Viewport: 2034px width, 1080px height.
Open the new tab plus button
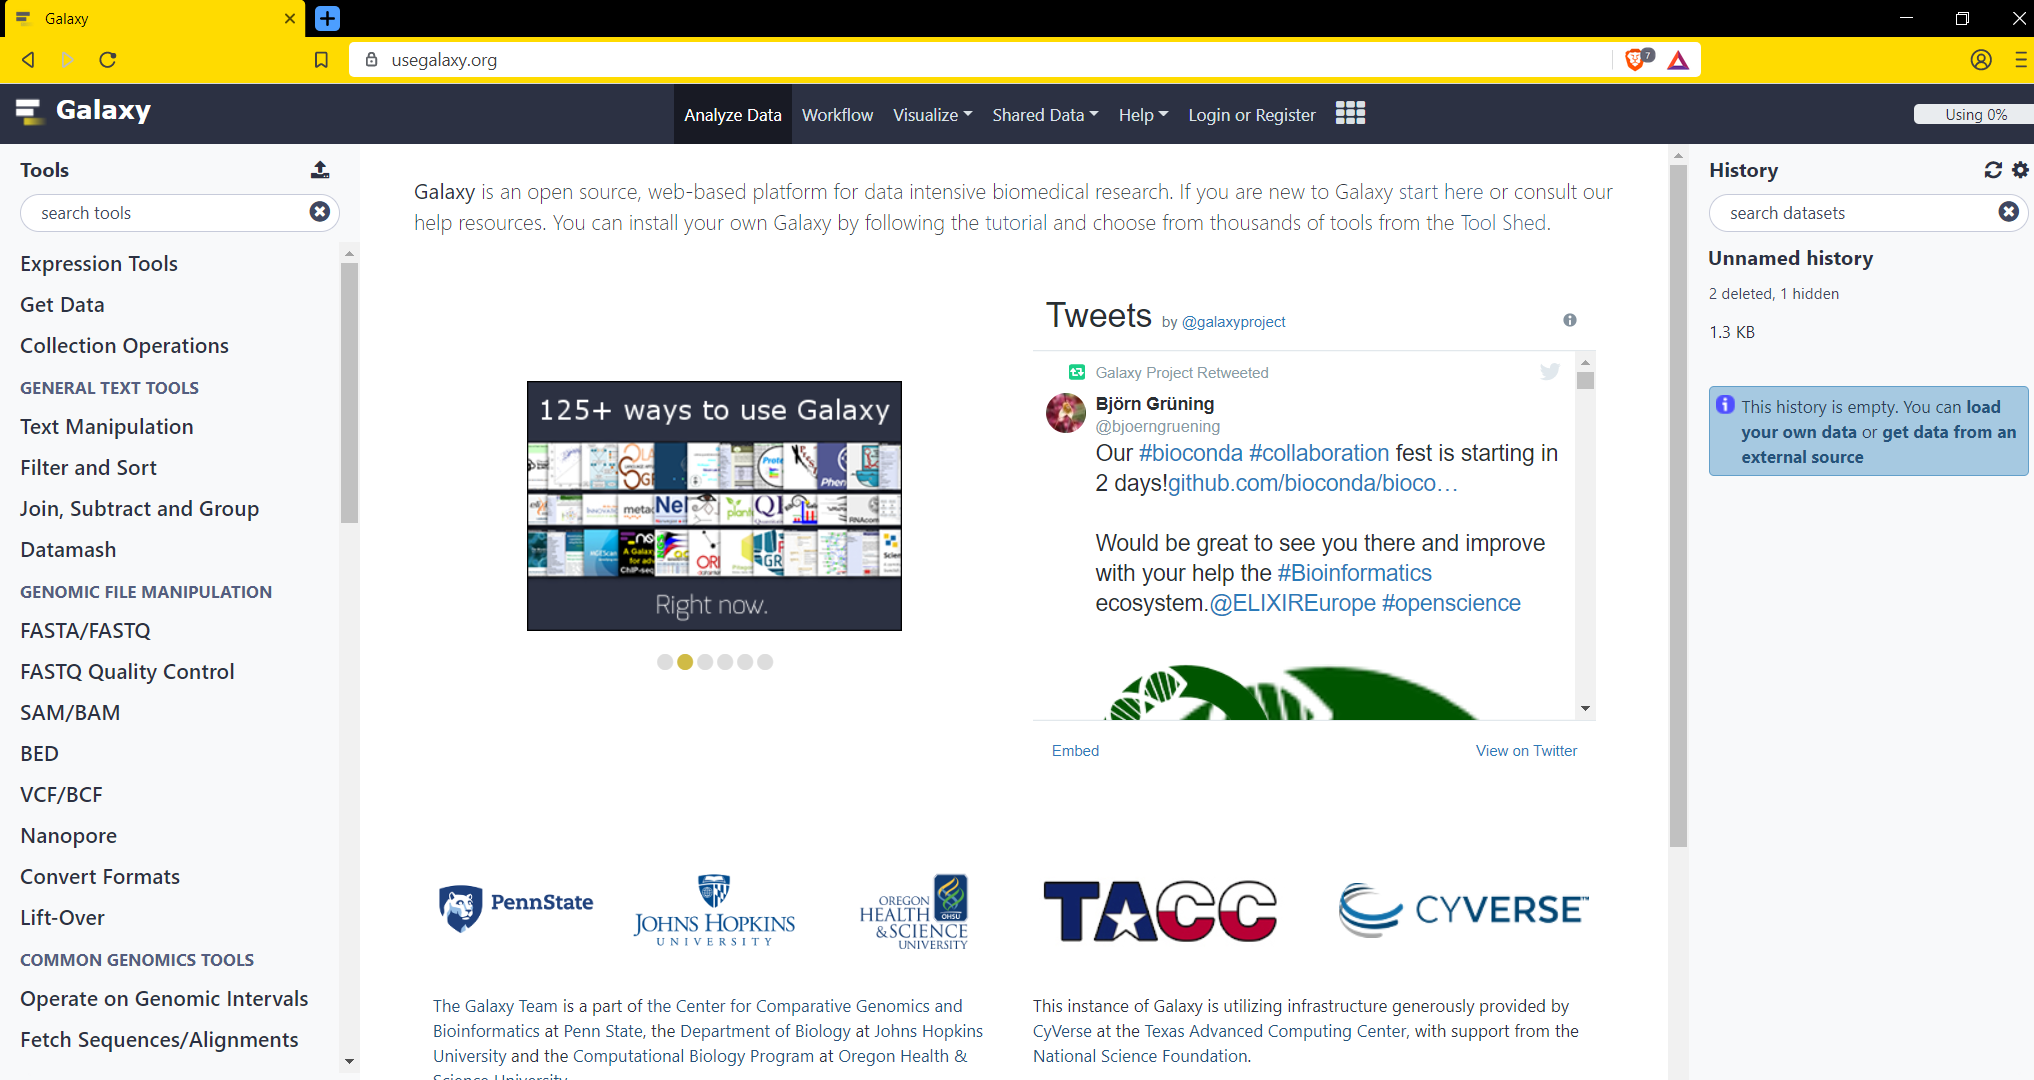tap(327, 18)
